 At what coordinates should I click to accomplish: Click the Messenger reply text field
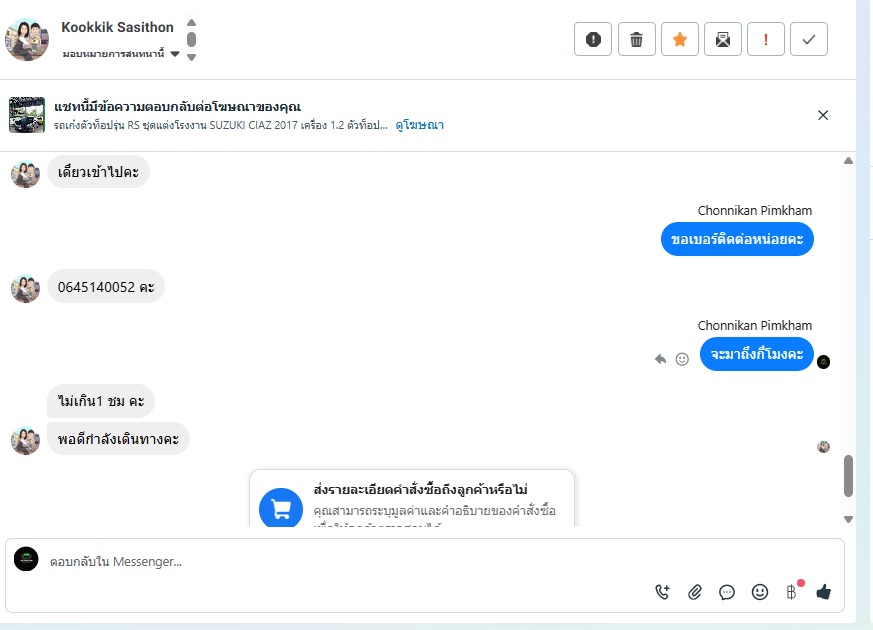tap(400, 562)
